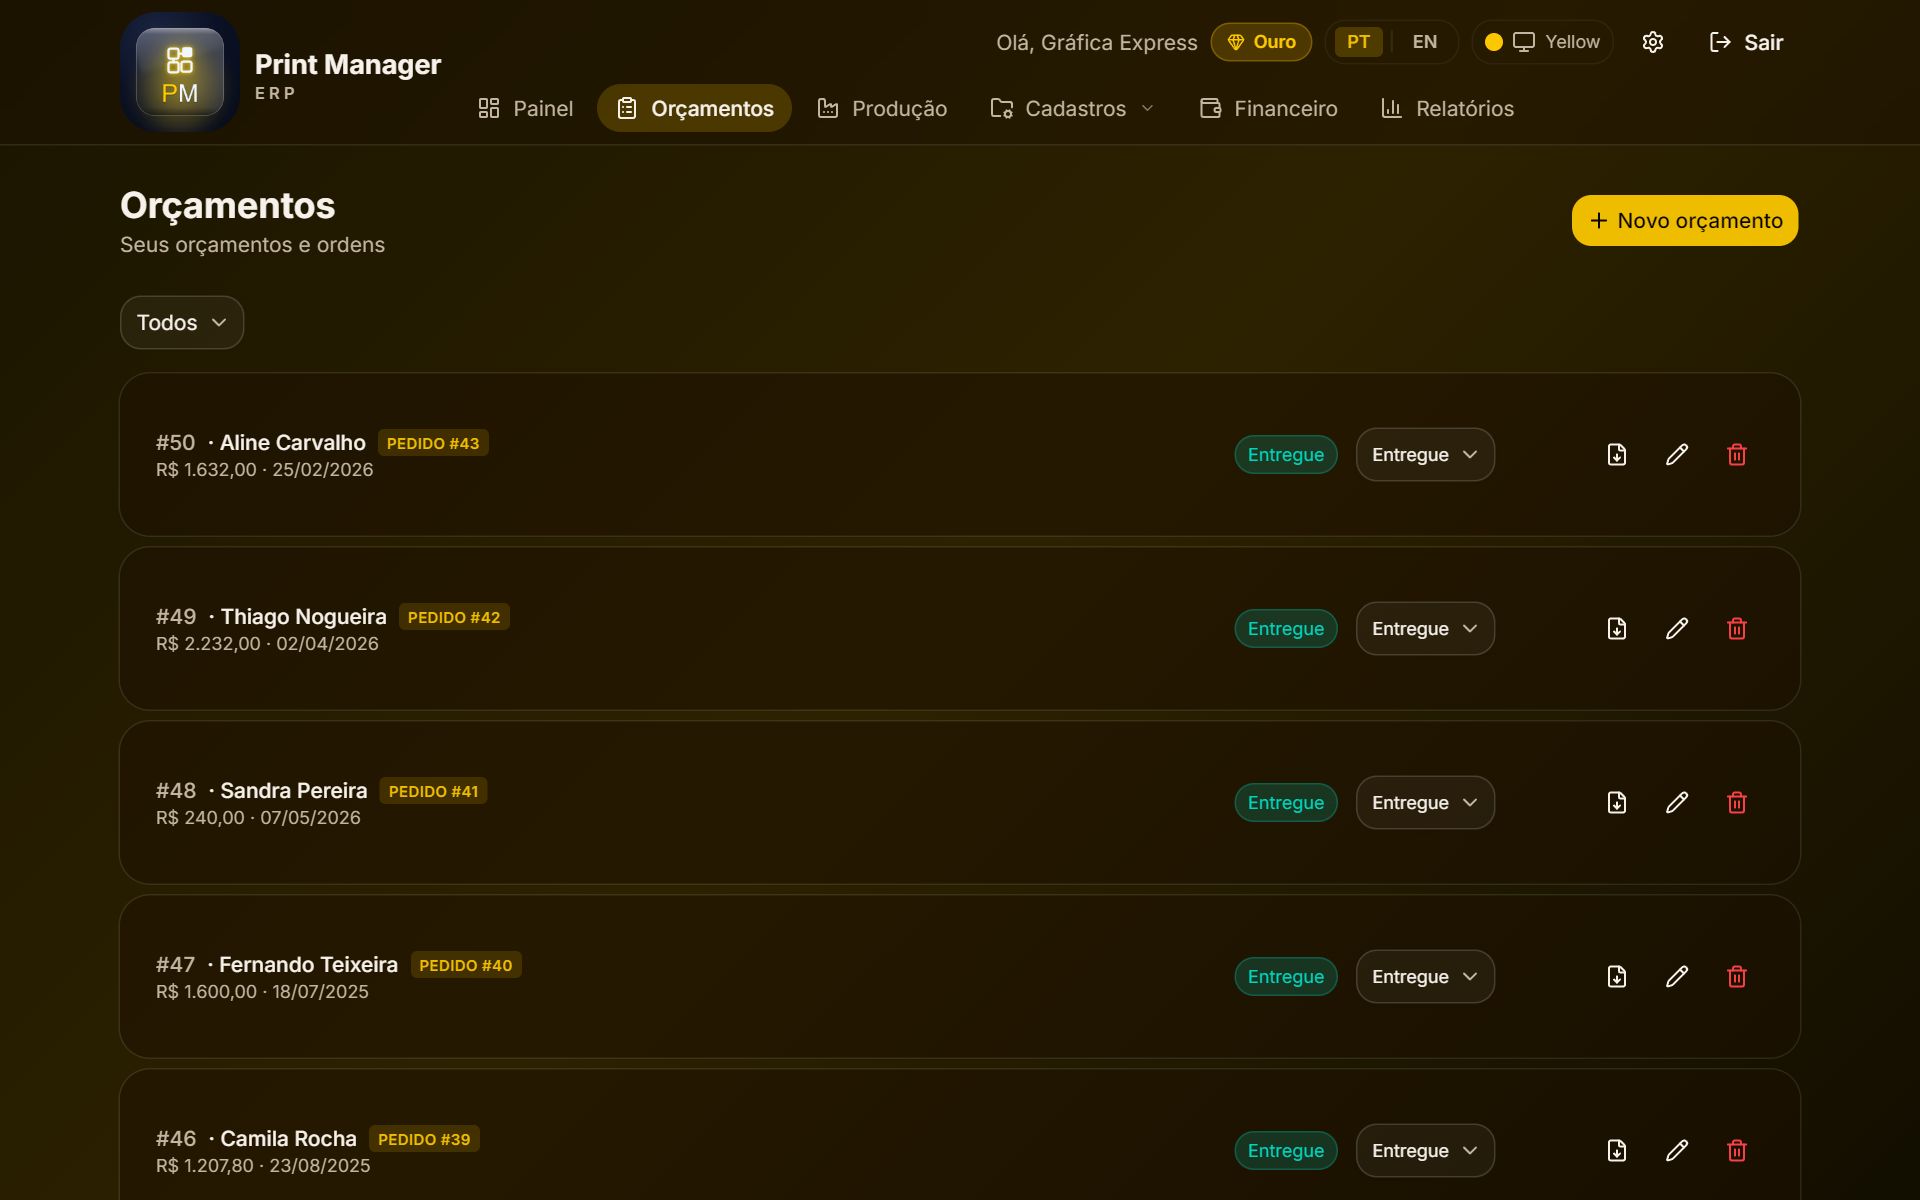Screen dimensions: 1920x1200
Task: Download file for Sandra Pereira quote
Action: pos(1617,803)
